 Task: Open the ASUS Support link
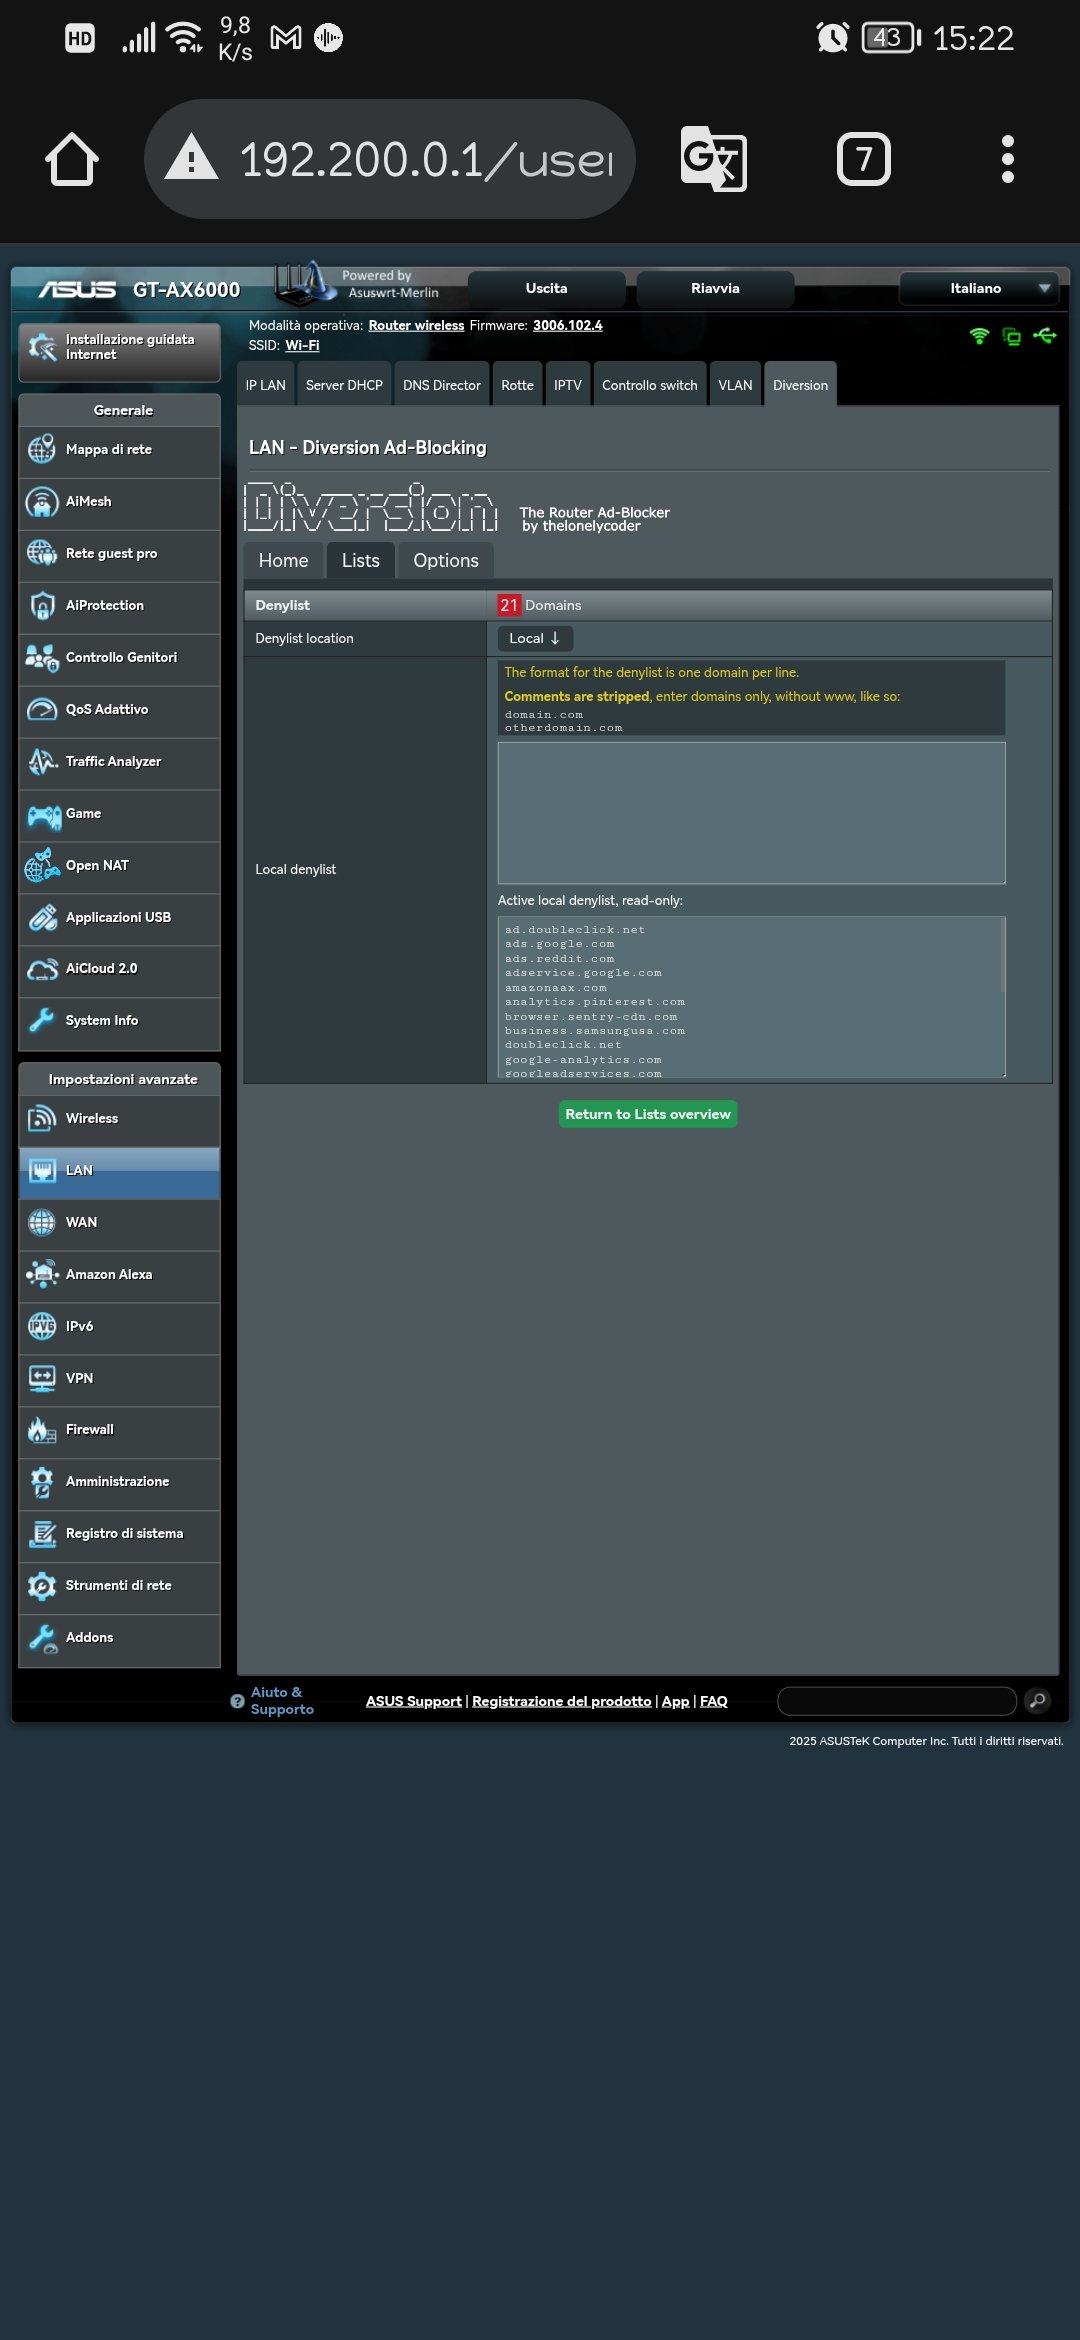[414, 1701]
